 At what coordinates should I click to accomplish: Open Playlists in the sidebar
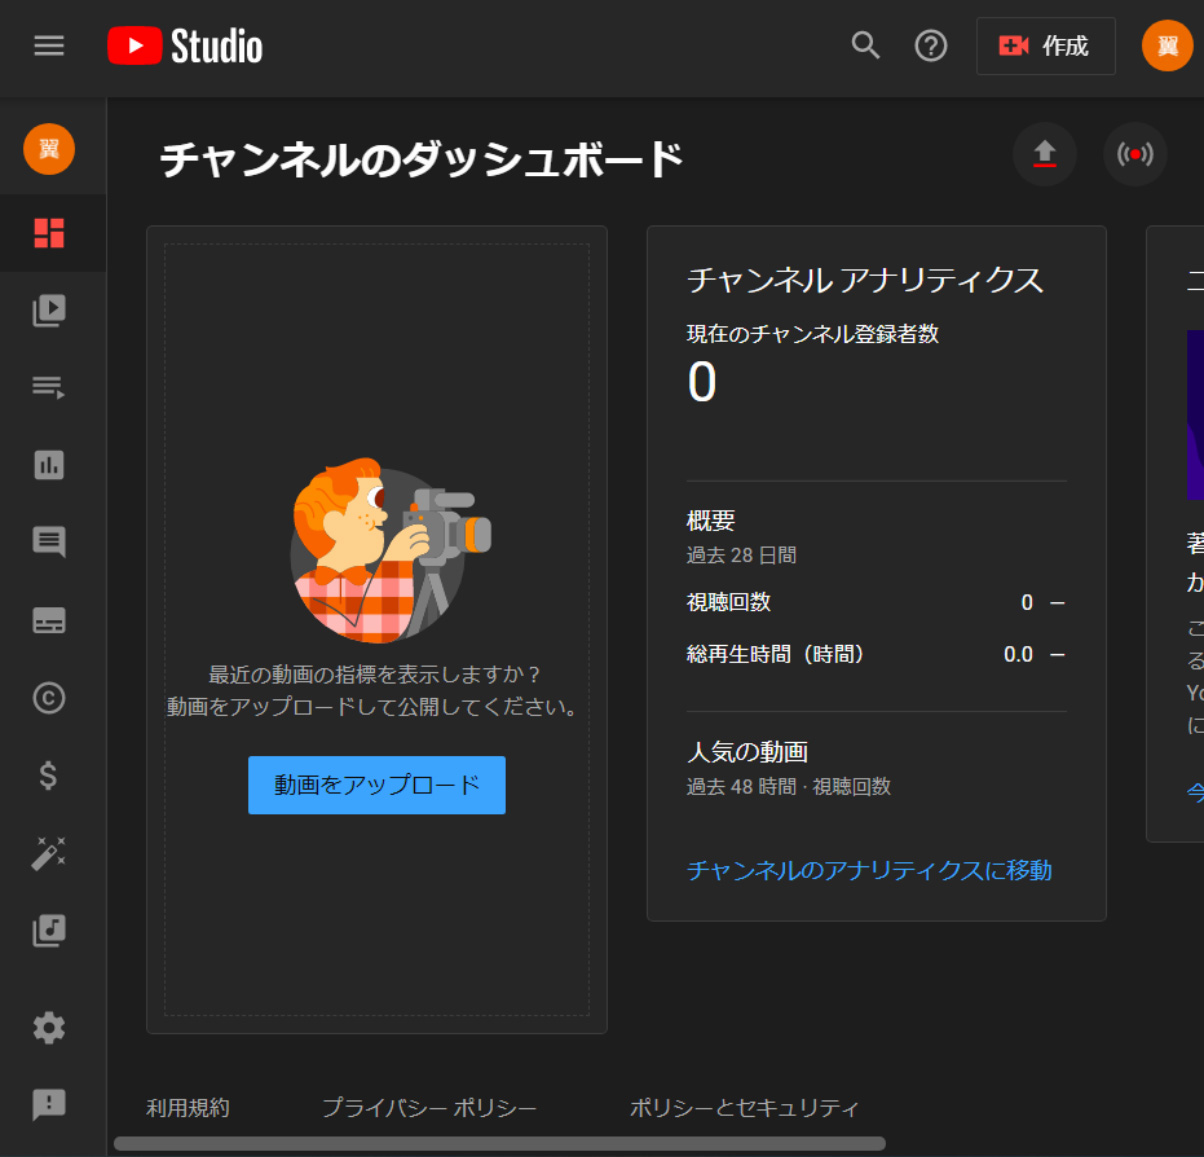tap(49, 387)
